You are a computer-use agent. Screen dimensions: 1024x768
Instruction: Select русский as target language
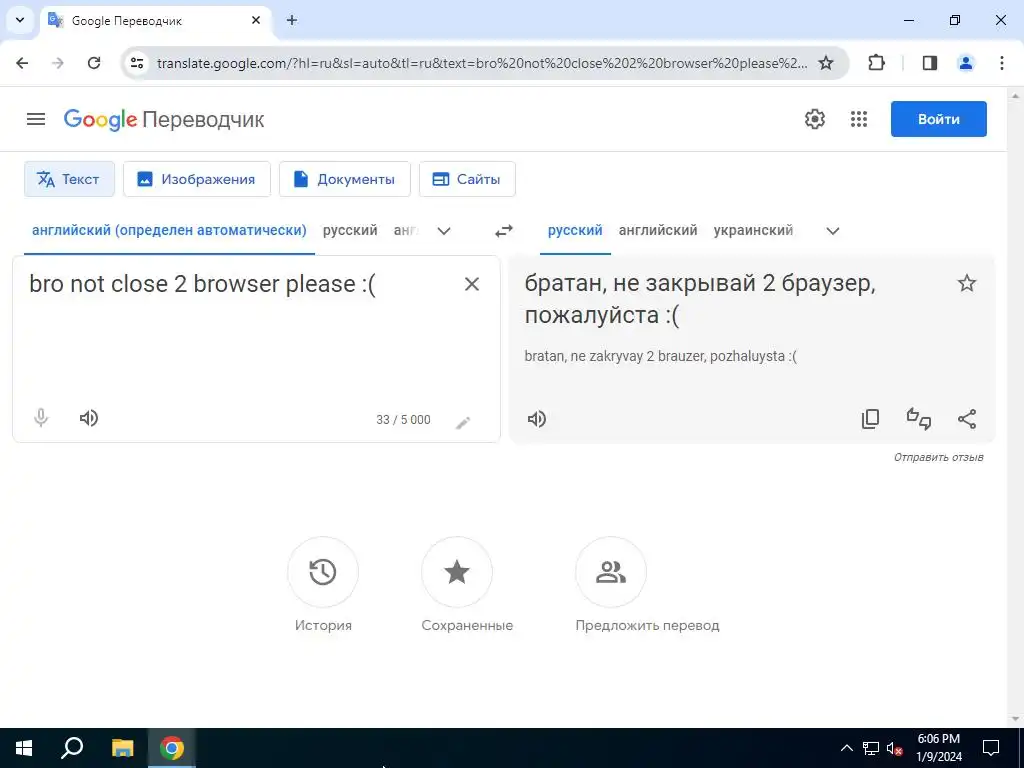point(575,231)
